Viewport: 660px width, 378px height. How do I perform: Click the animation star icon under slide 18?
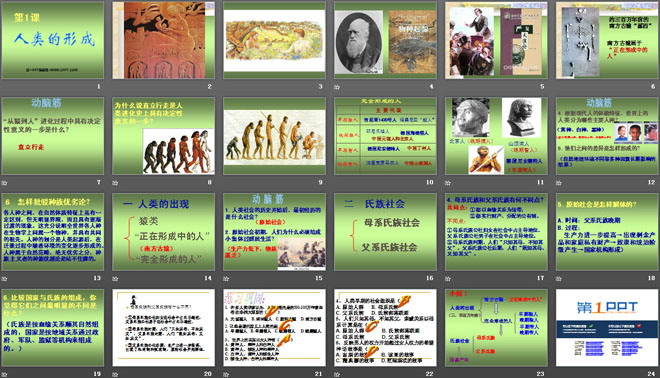559,279
